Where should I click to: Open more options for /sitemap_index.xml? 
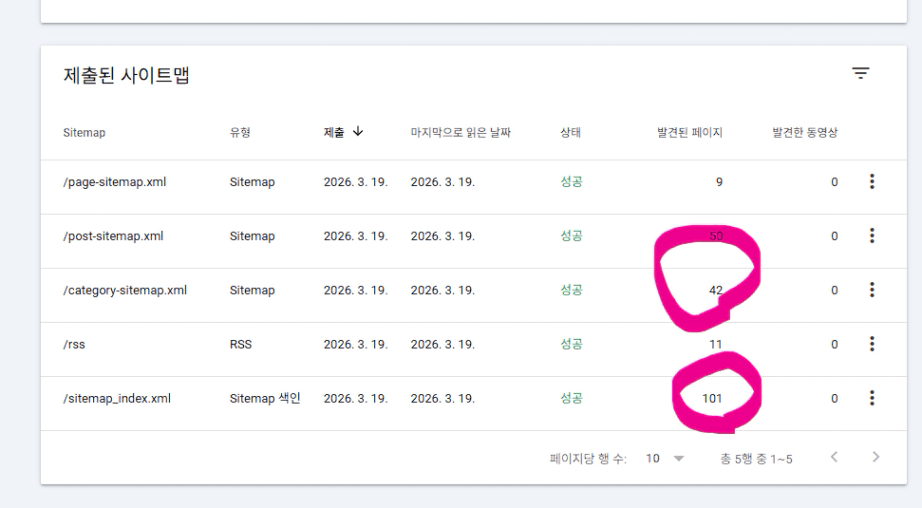[x=872, y=398]
